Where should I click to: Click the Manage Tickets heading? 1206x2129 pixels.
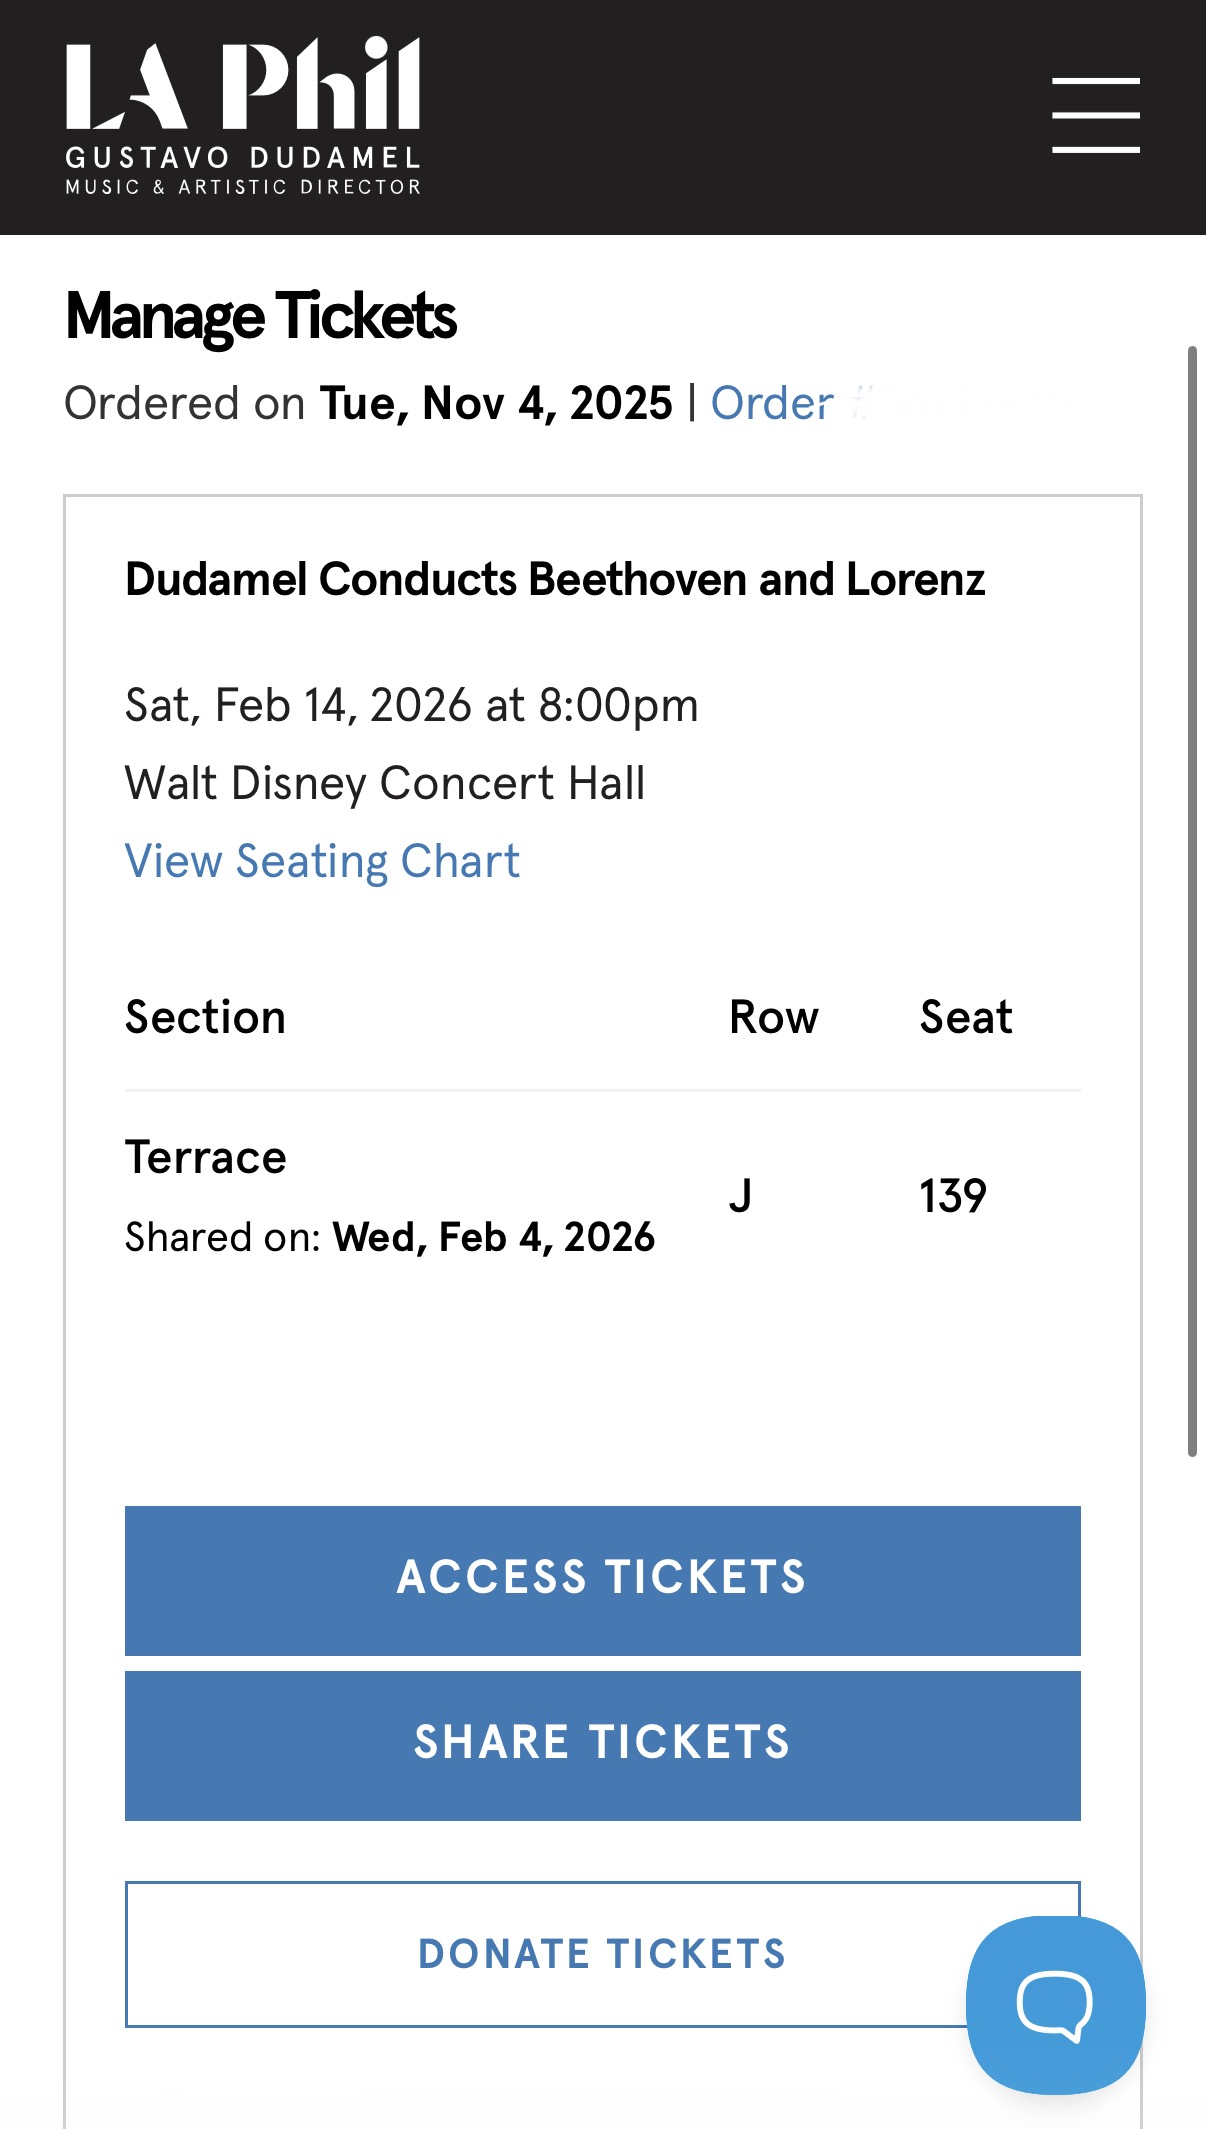click(x=261, y=317)
